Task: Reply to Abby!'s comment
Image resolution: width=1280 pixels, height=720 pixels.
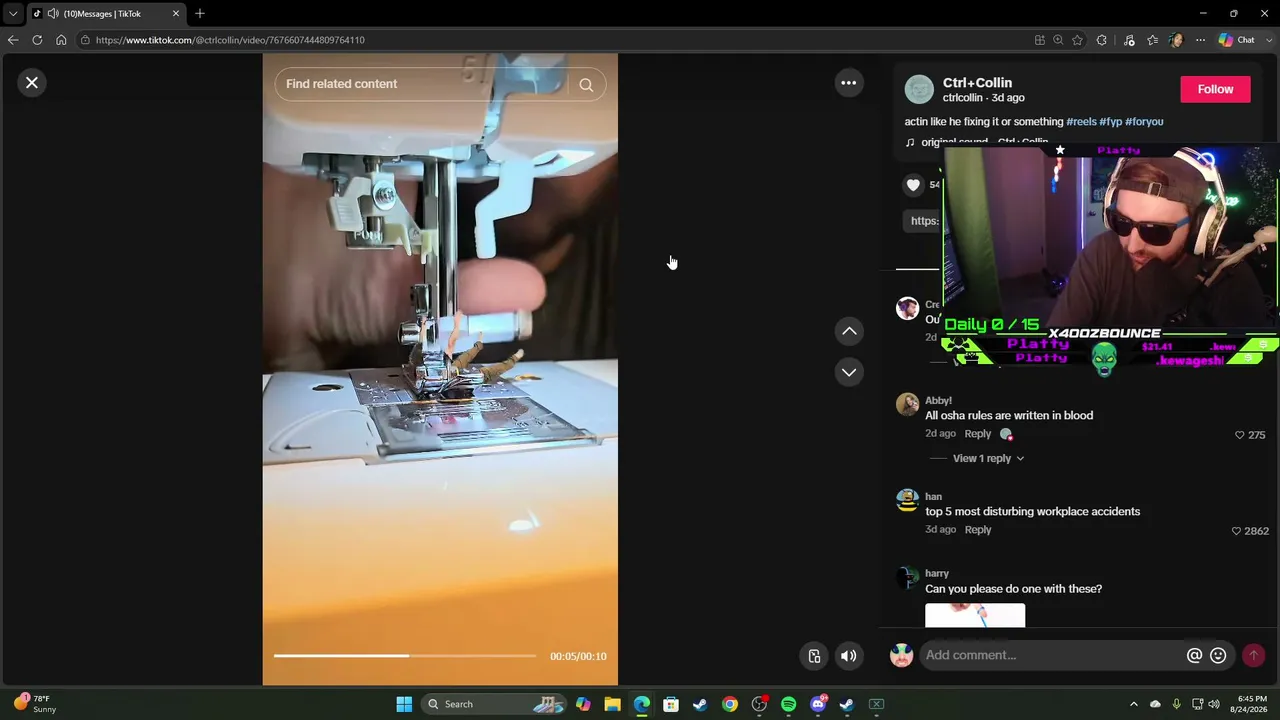Action: 977,434
